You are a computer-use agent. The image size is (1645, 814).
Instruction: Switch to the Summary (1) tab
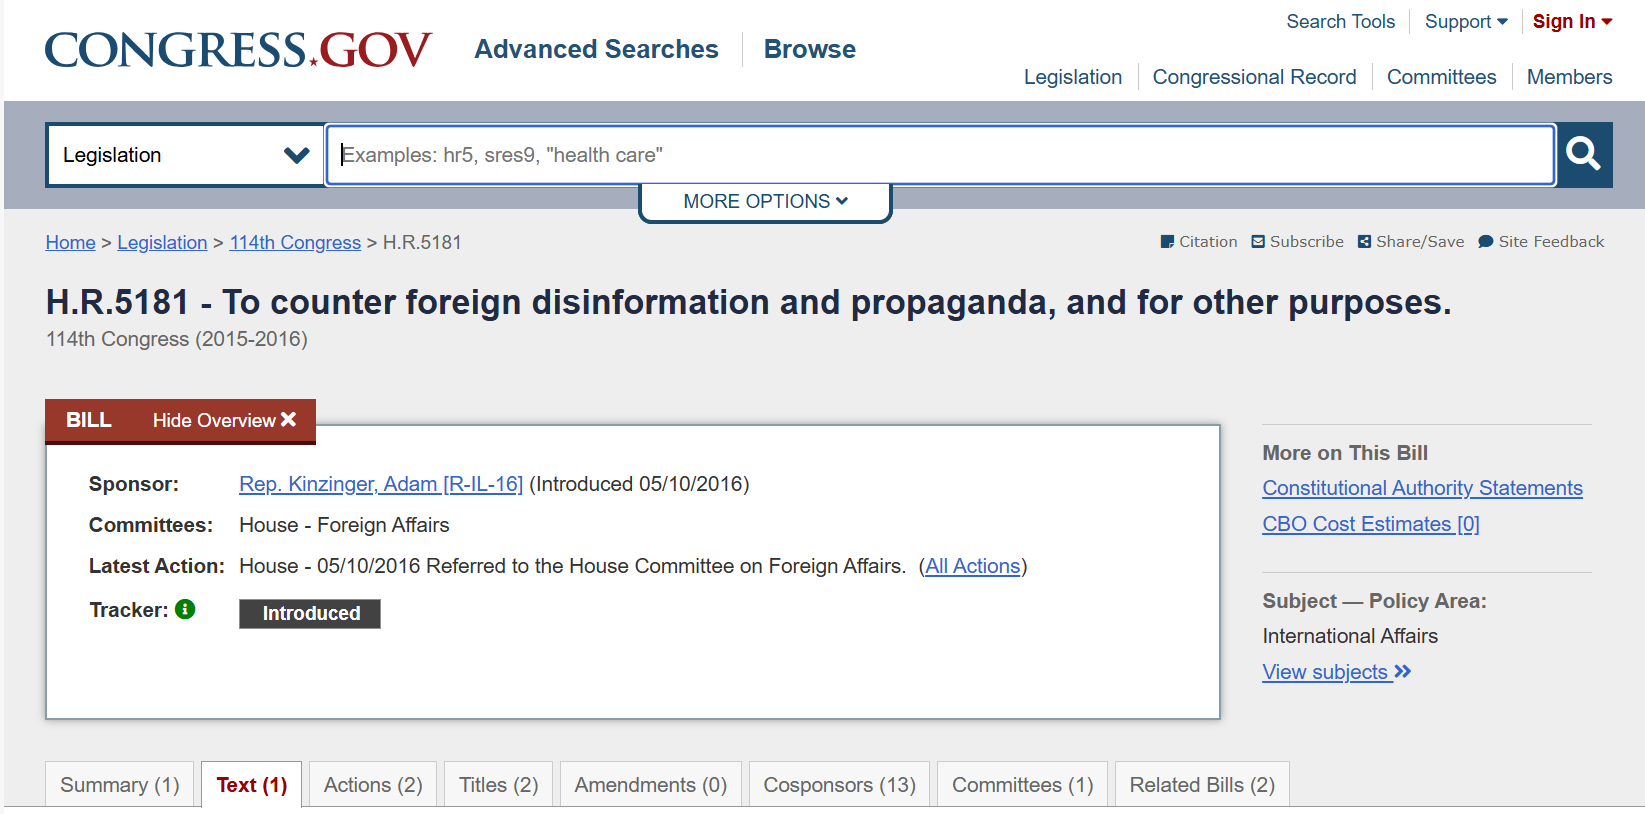[x=120, y=785]
